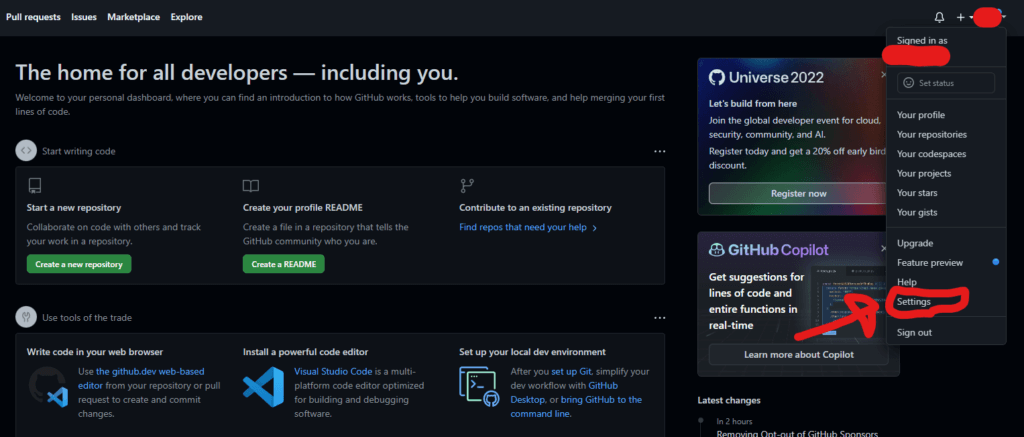Open the Use tools of the trade options menu

660,318
